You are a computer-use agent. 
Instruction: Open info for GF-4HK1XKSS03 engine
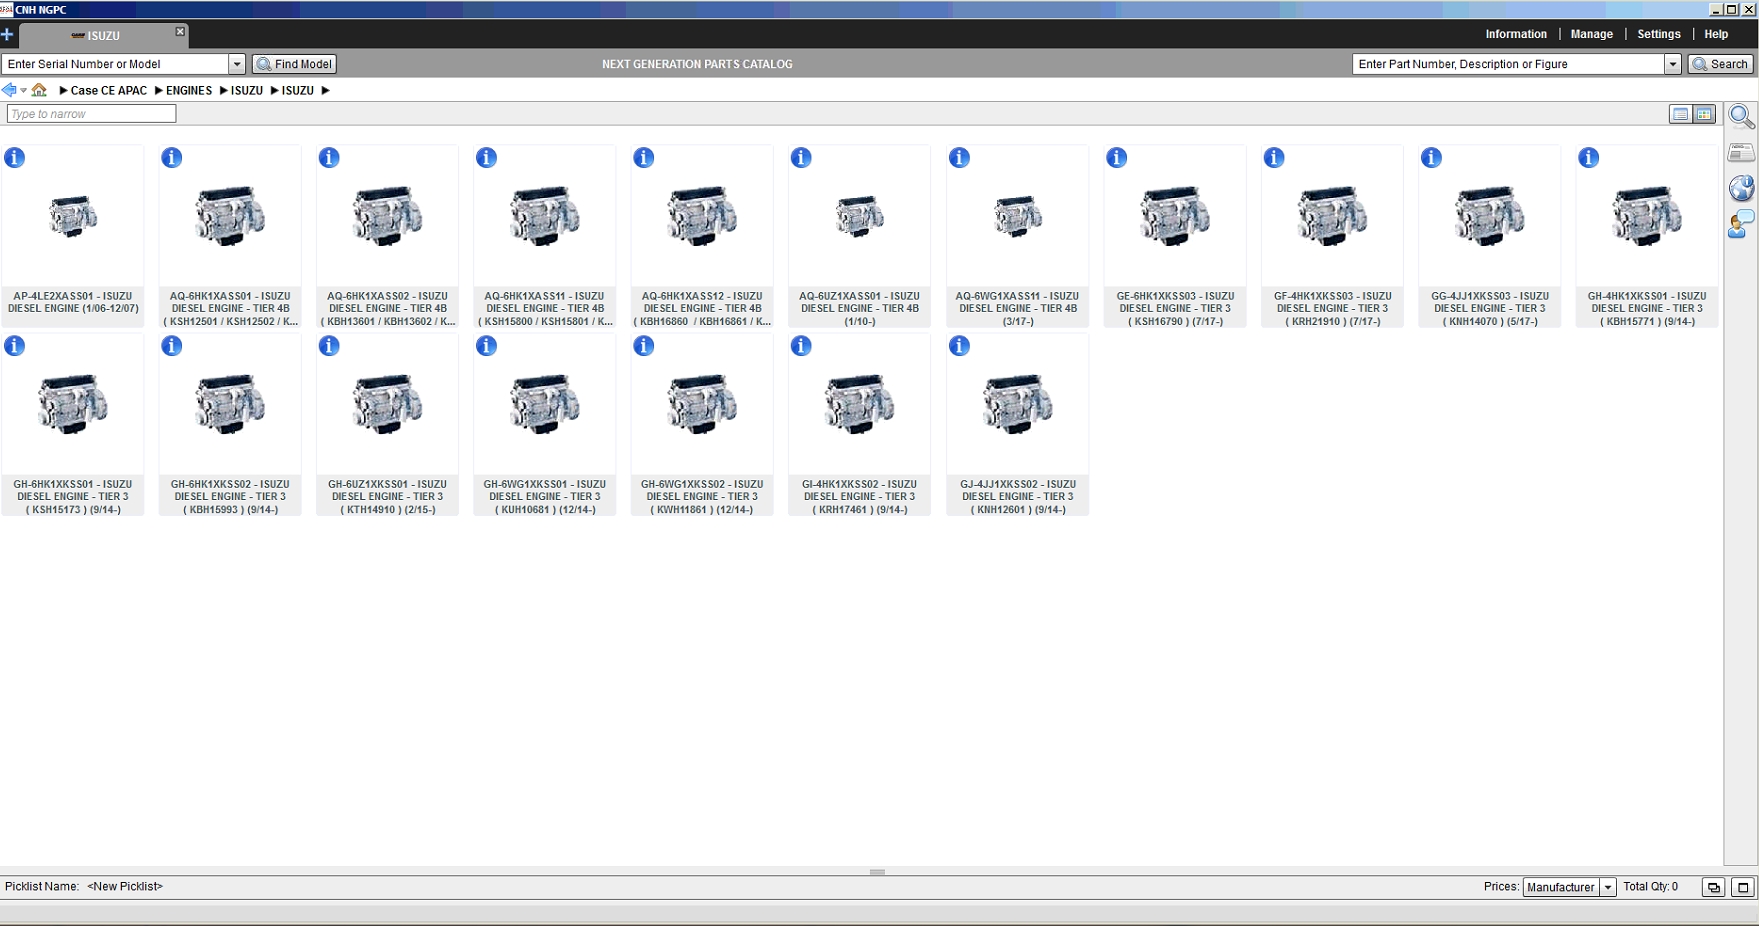(x=1274, y=158)
